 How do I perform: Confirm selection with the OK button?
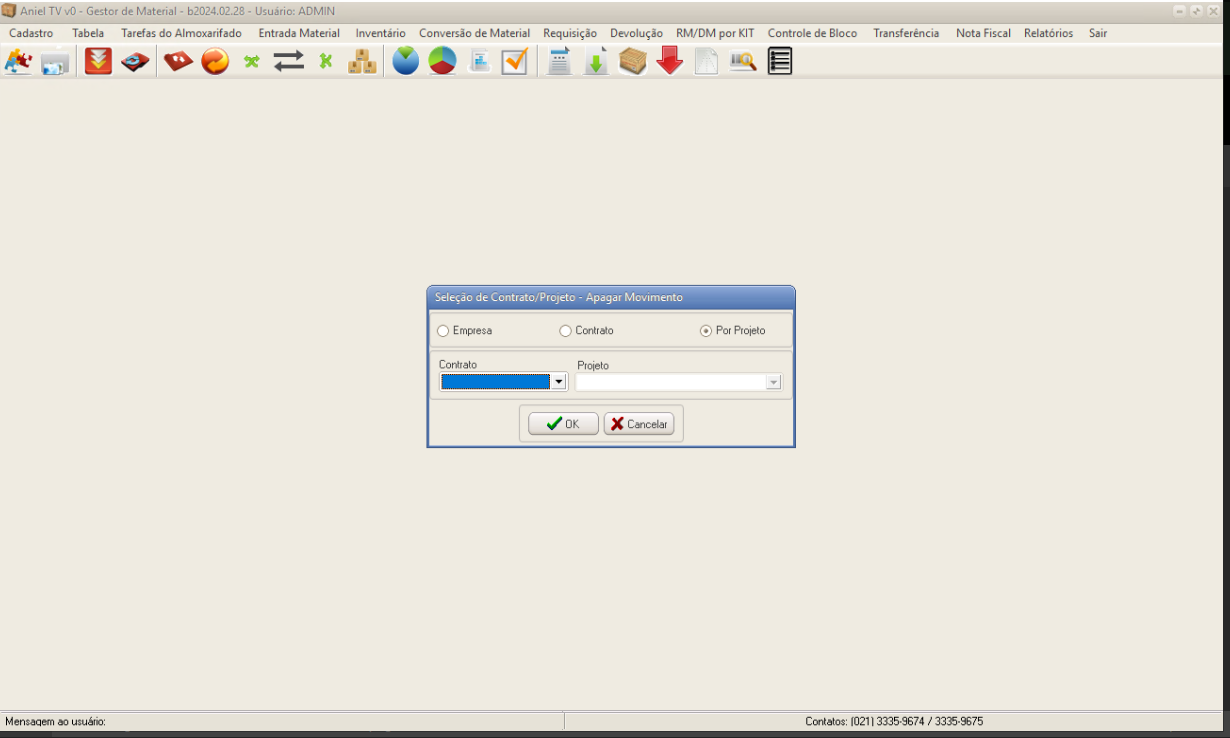point(563,424)
